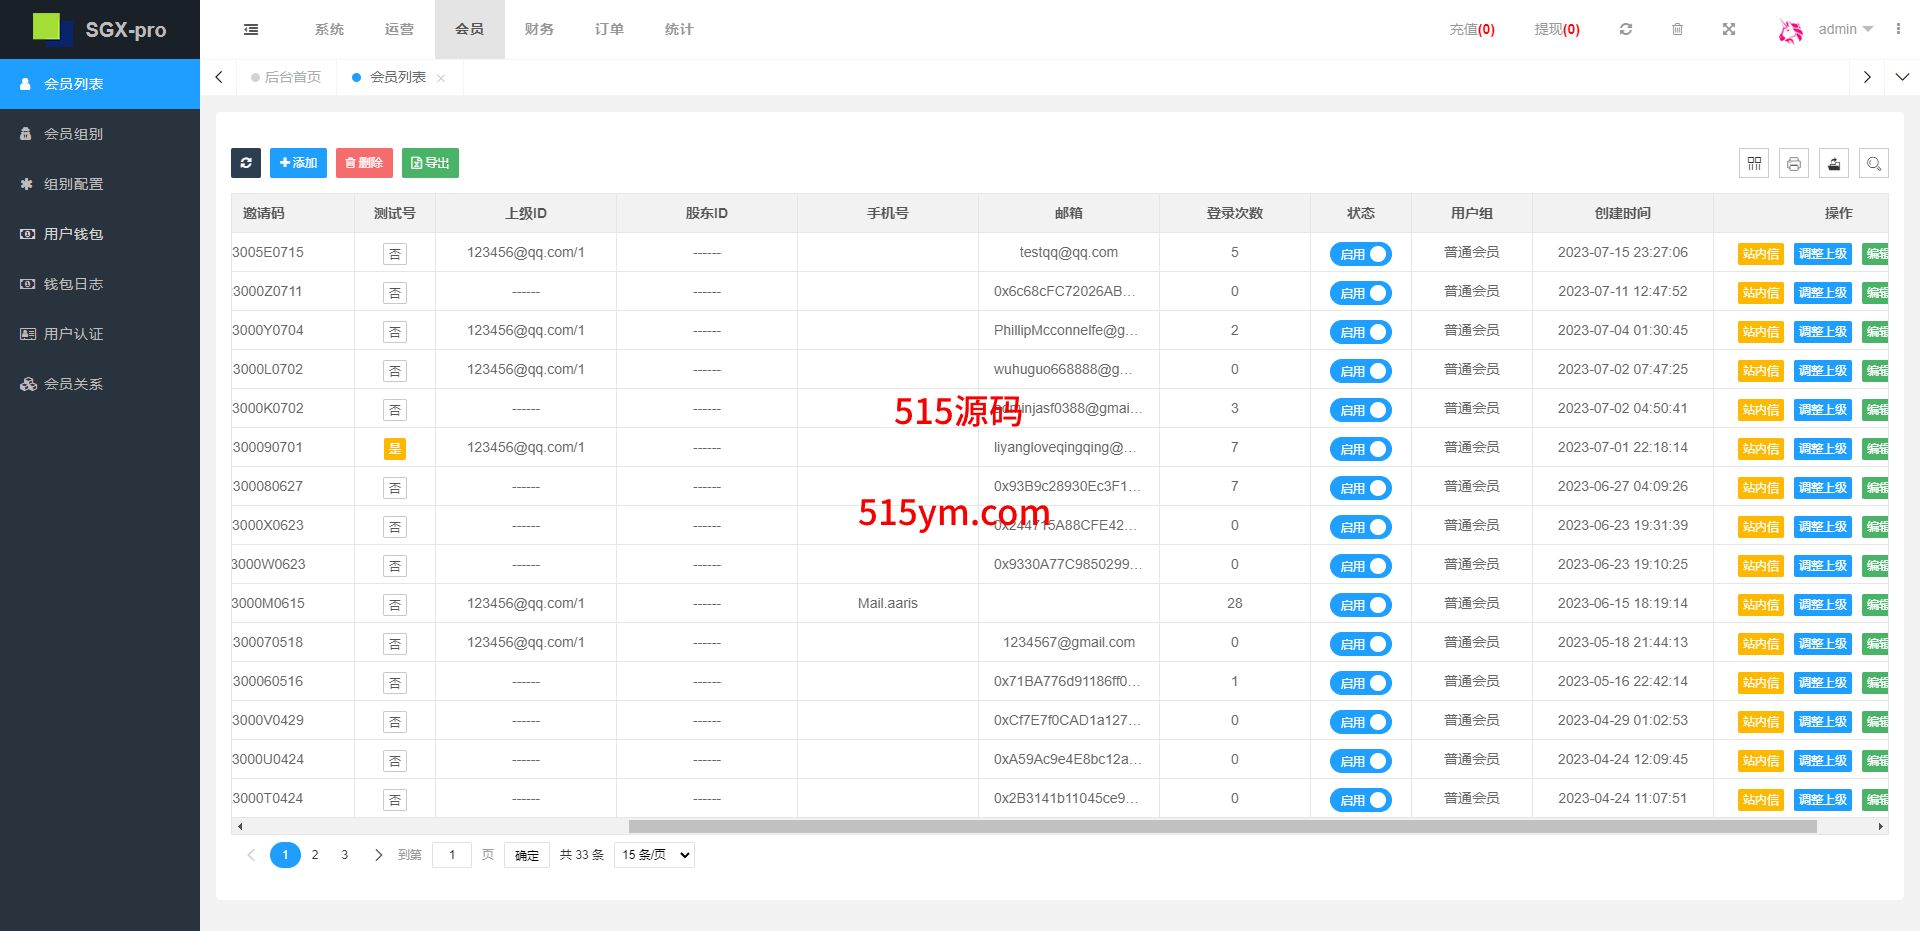Open the 财务 top menu

coord(539,30)
